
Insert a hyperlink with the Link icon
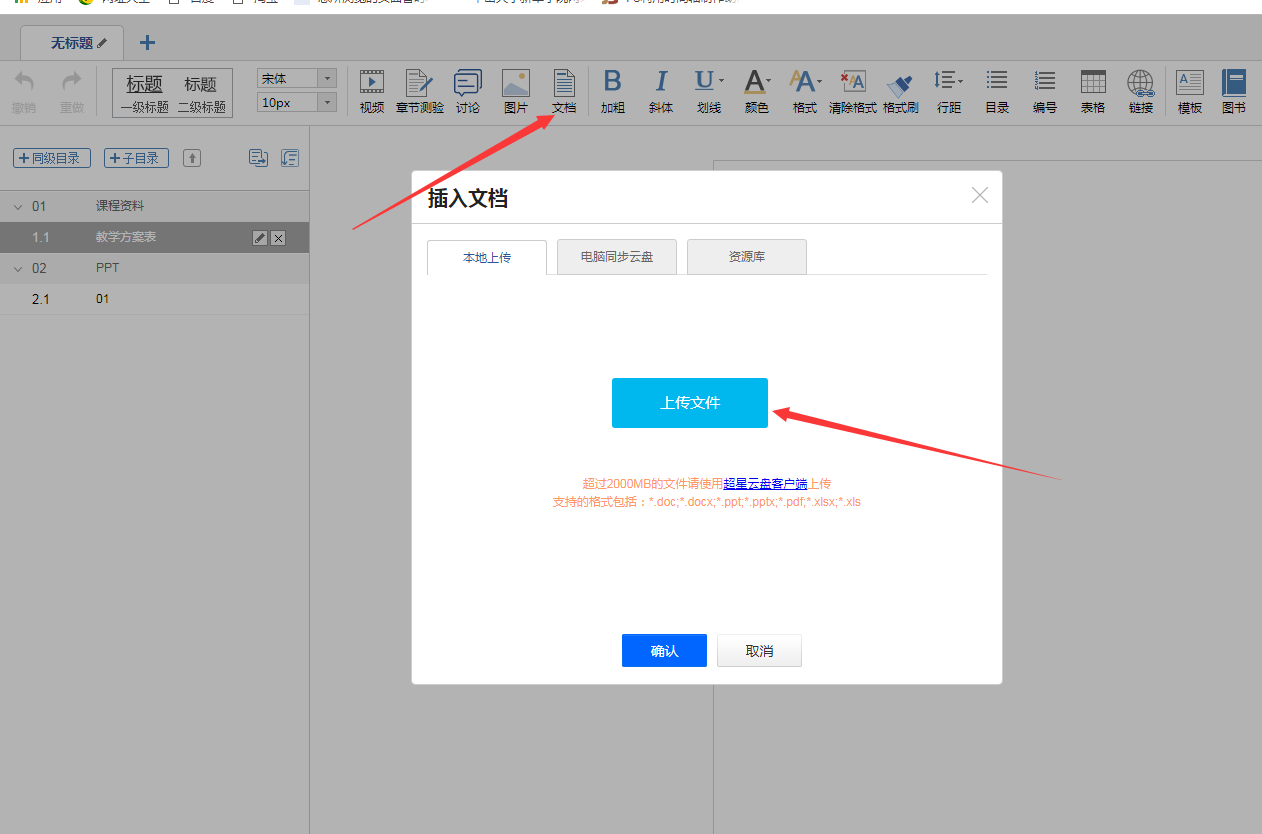click(1141, 91)
